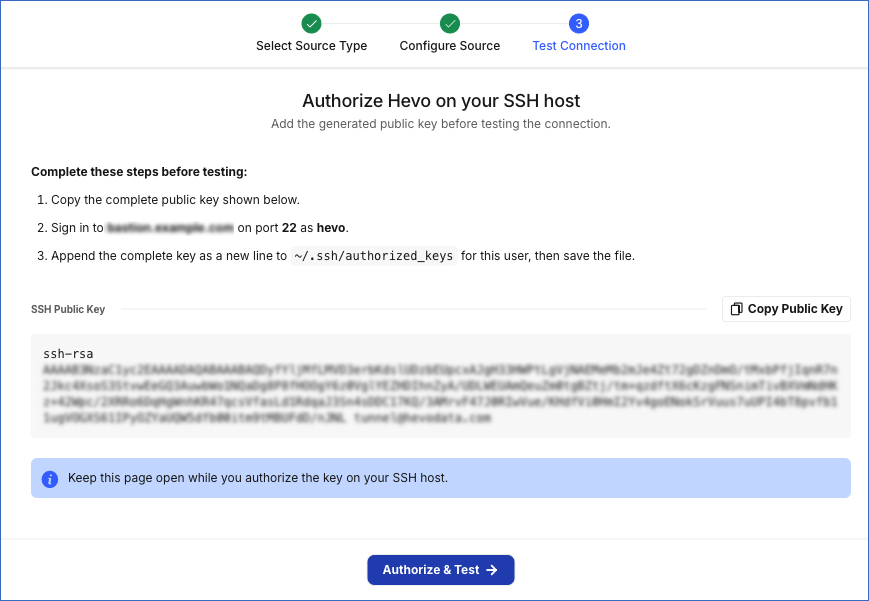Click the blurred bastion hostname in step 2
The width and height of the screenshot is (869, 601).
(x=170, y=228)
